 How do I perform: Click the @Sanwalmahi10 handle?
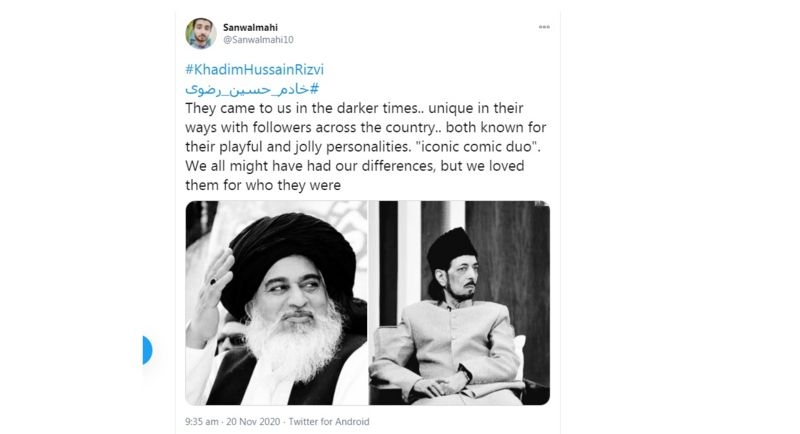[258, 40]
